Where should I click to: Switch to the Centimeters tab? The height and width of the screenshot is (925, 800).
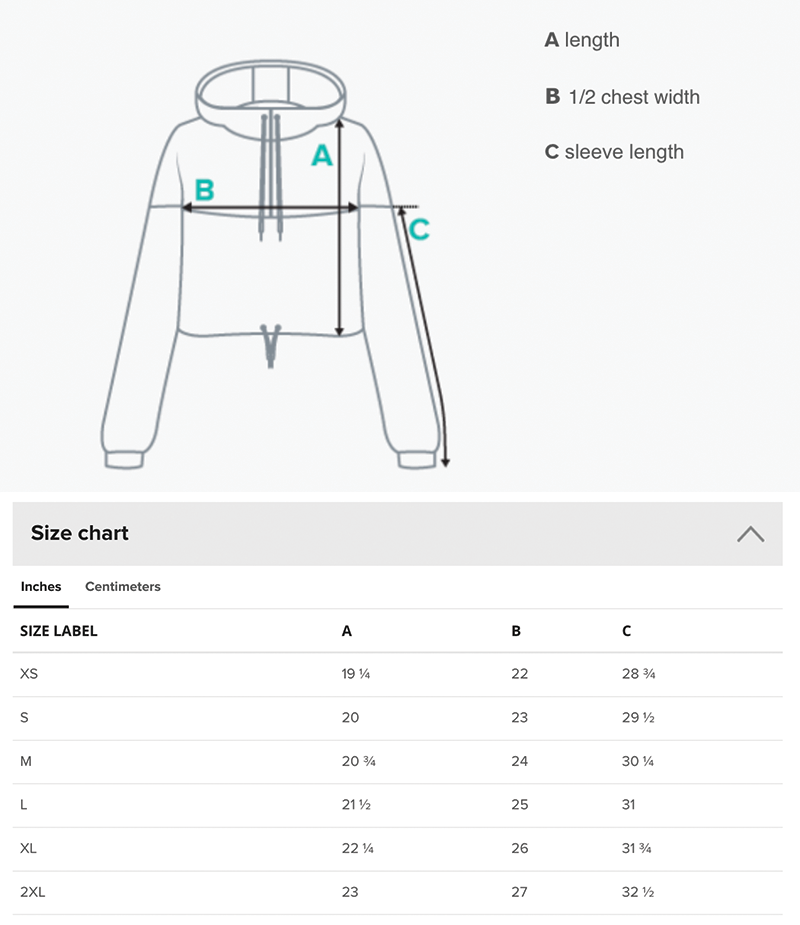(x=123, y=586)
